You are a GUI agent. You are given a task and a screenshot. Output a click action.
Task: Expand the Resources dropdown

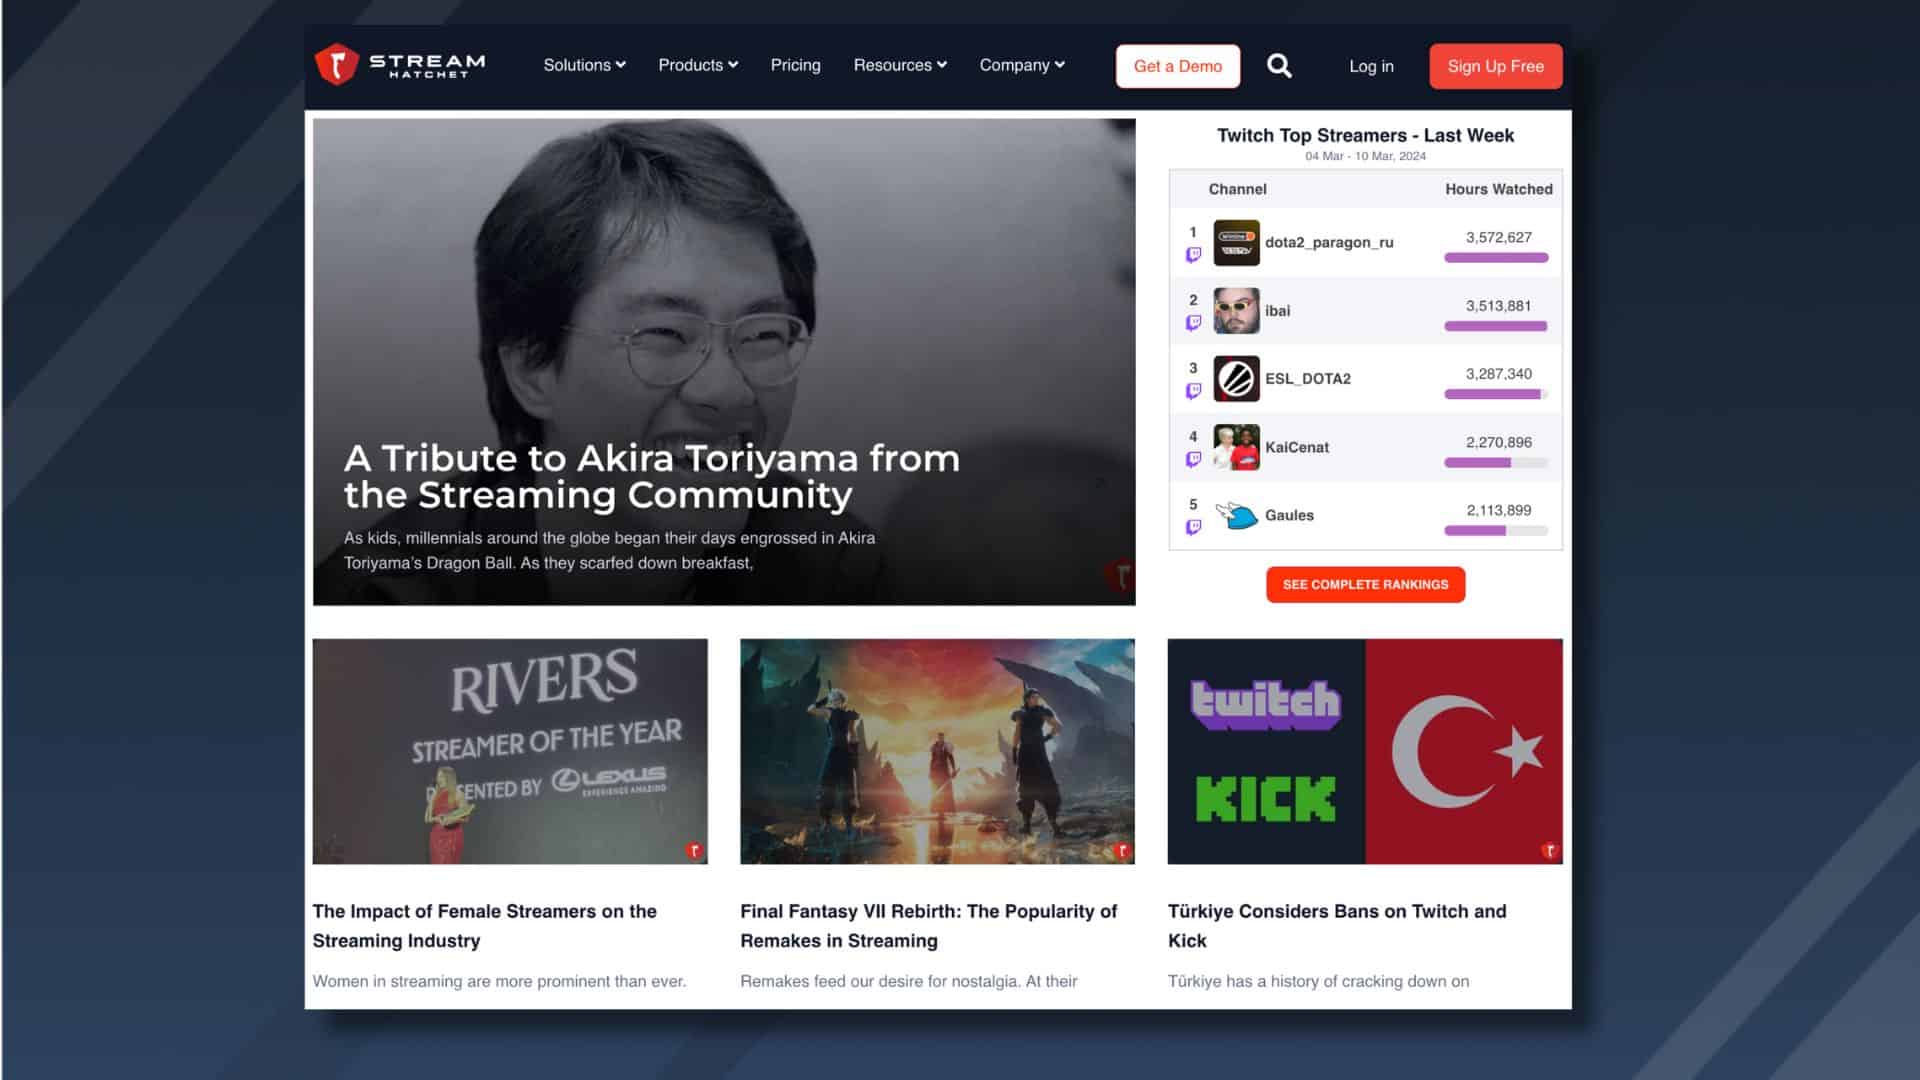click(899, 65)
